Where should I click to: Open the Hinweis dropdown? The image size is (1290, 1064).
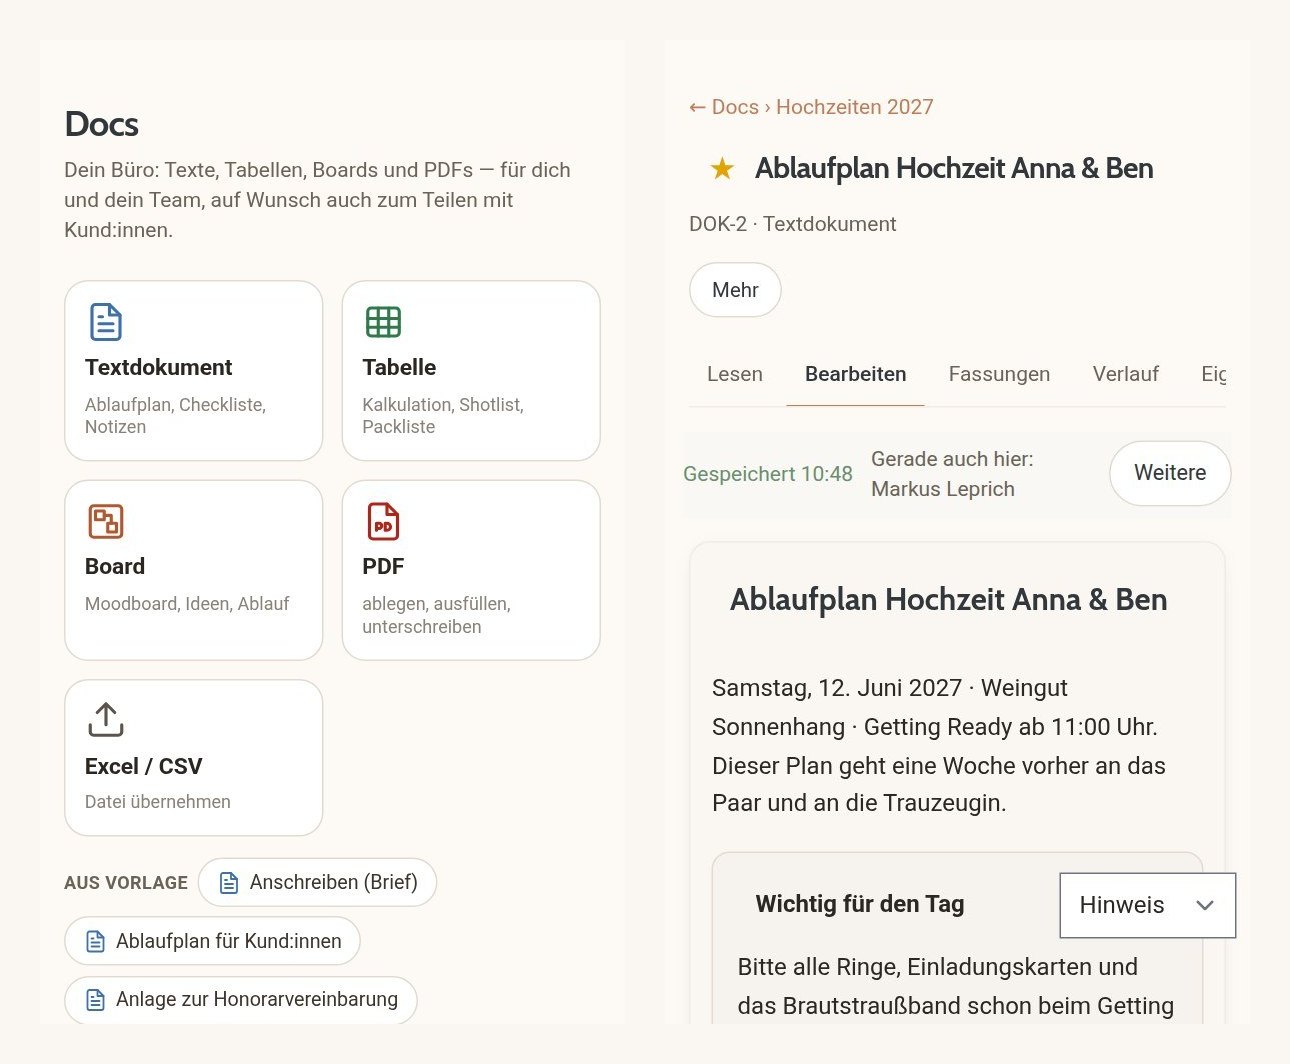[x=1148, y=905]
